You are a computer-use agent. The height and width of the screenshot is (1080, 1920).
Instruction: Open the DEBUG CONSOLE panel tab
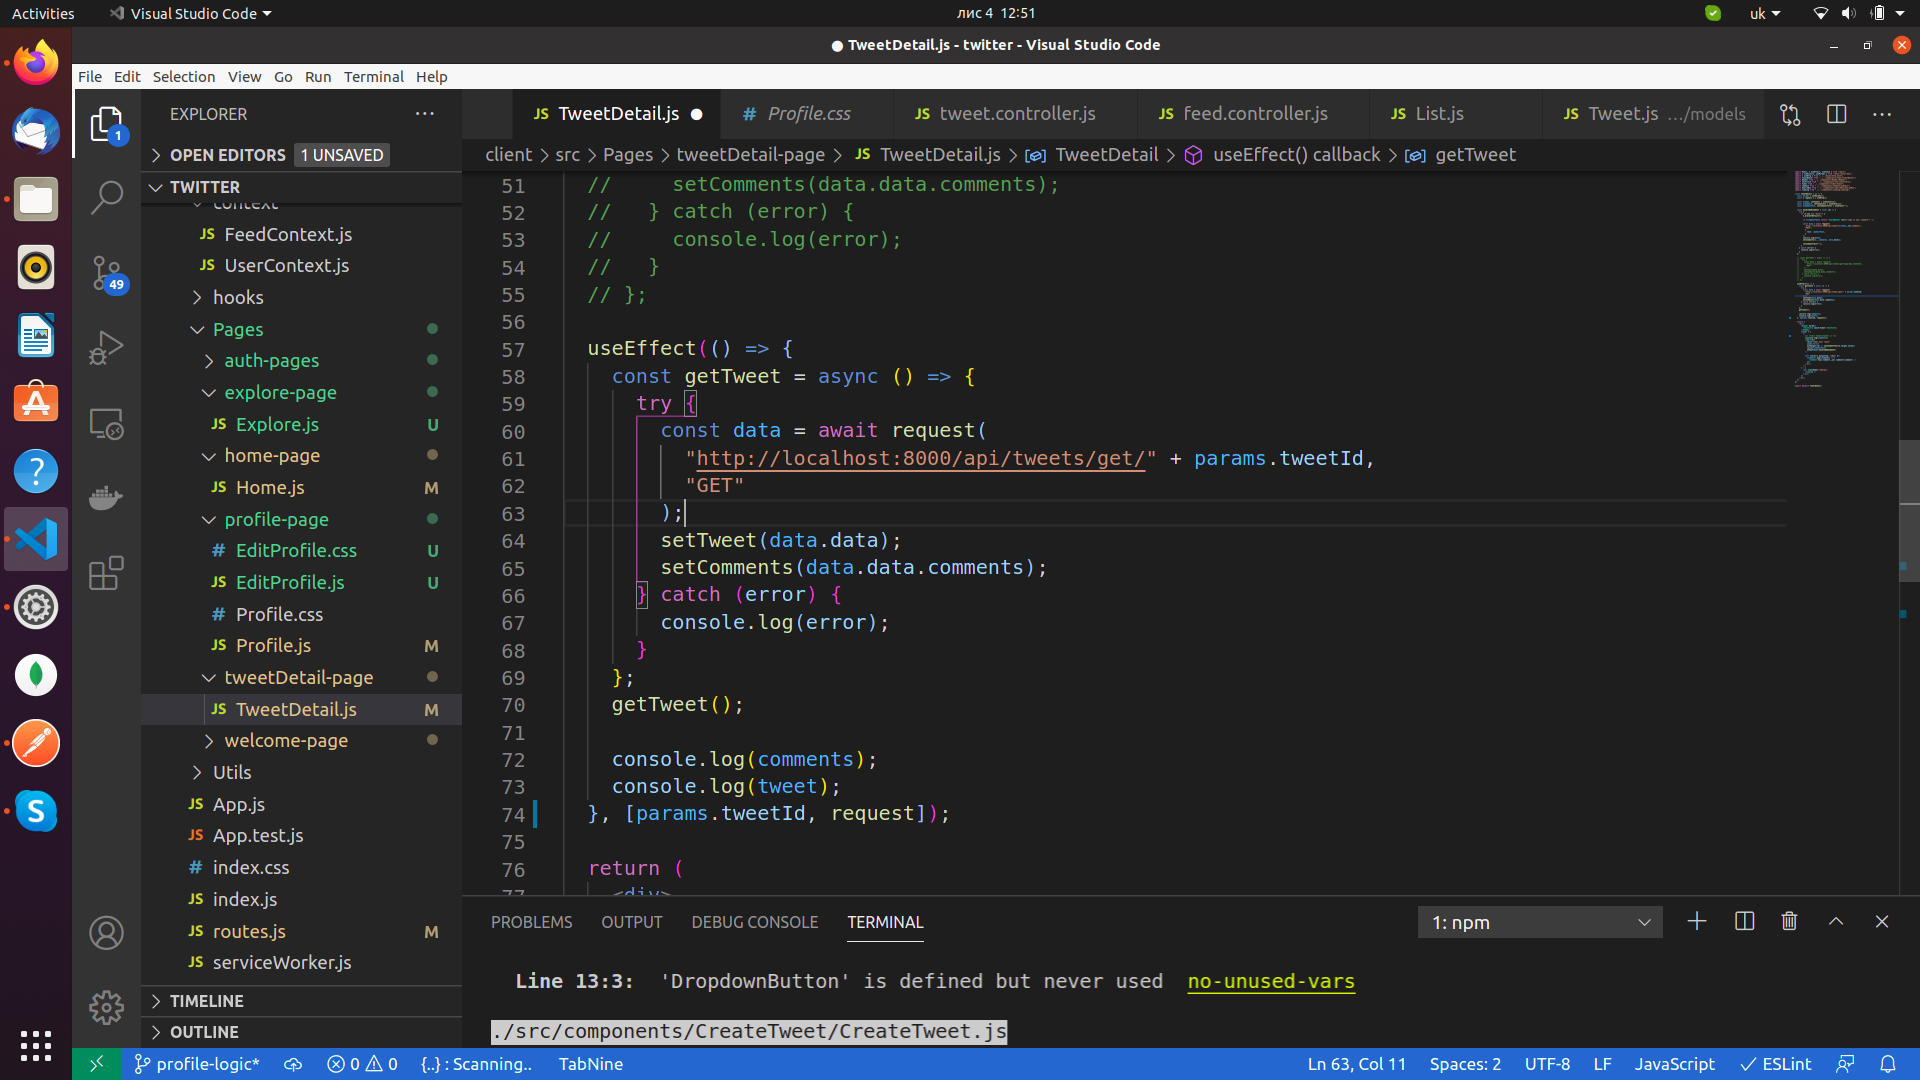[x=754, y=922]
